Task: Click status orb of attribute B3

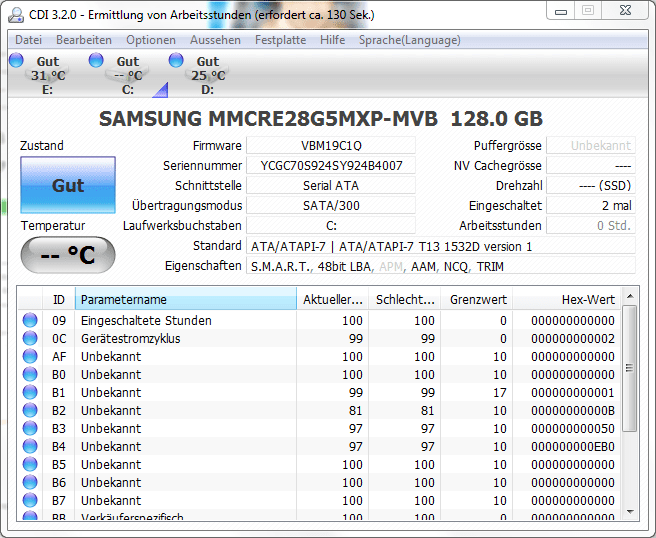Action: [30, 428]
